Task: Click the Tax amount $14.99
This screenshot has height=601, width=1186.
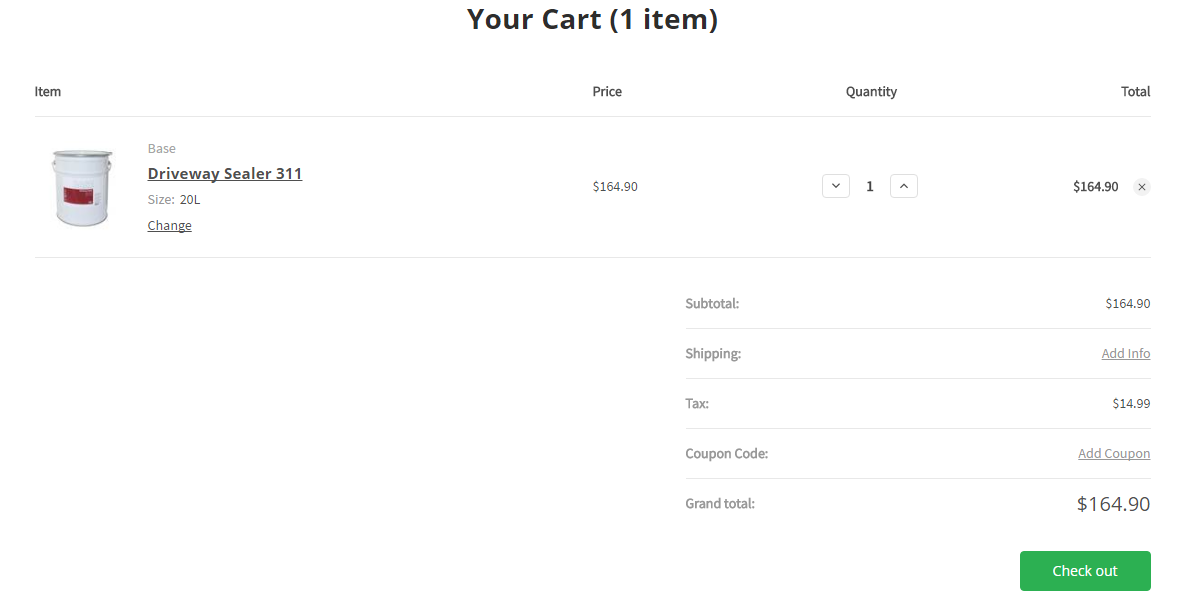Action: (1131, 404)
